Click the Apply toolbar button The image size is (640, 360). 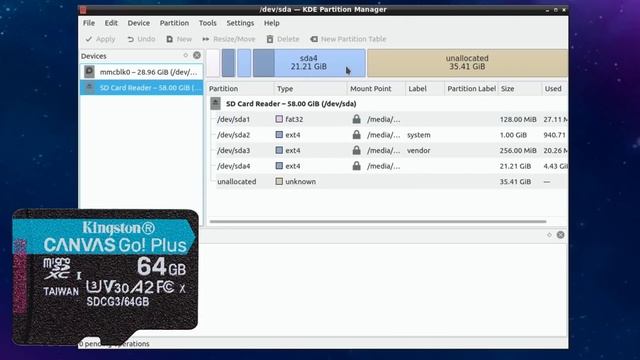pos(100,39)
